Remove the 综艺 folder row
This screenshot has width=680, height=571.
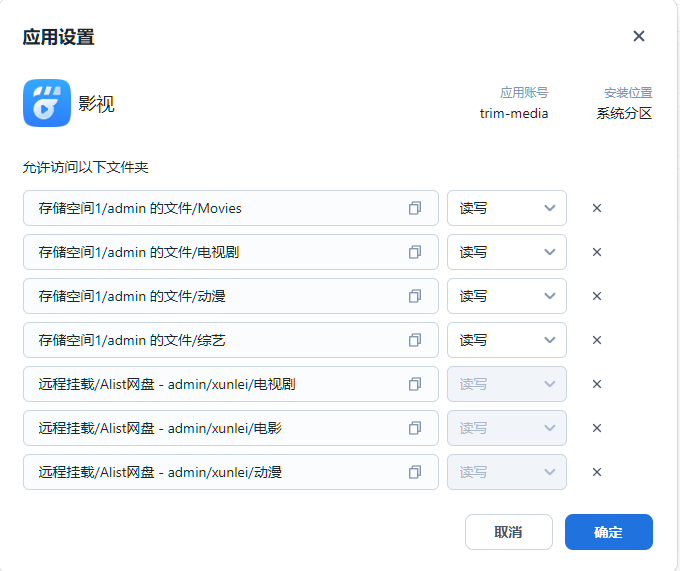597,340
